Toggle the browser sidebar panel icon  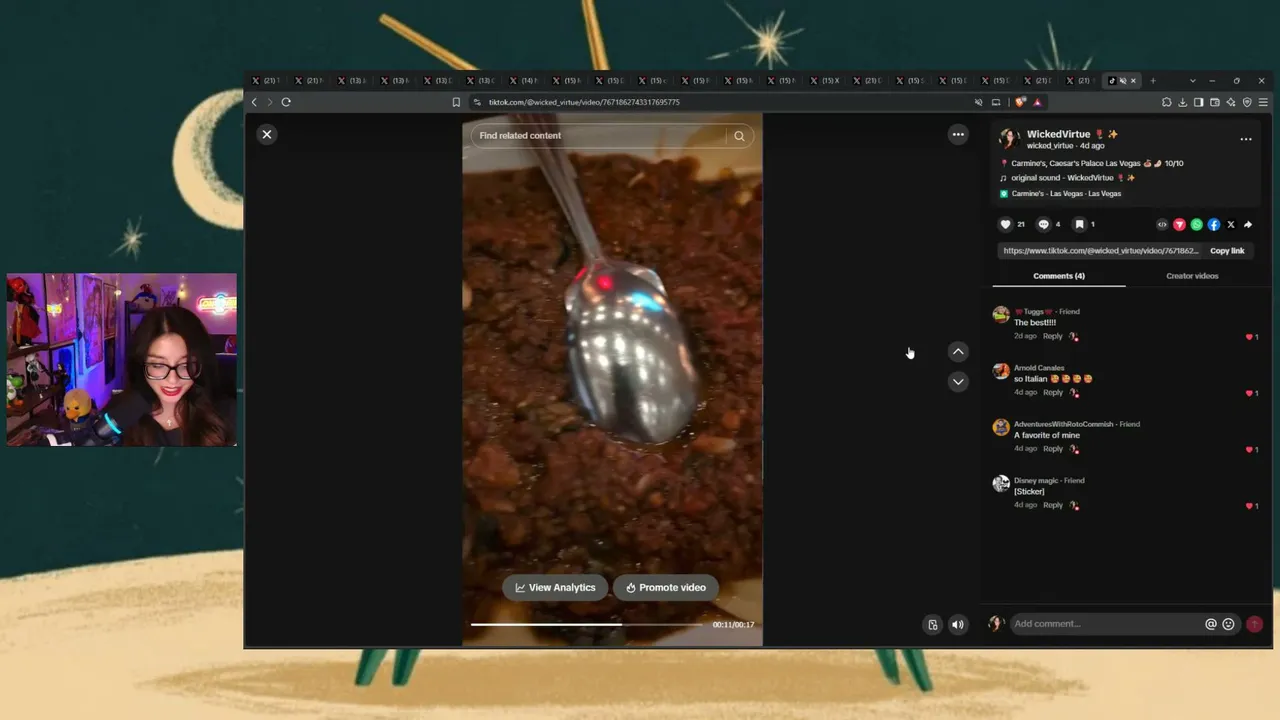(x=1199, y=102)
